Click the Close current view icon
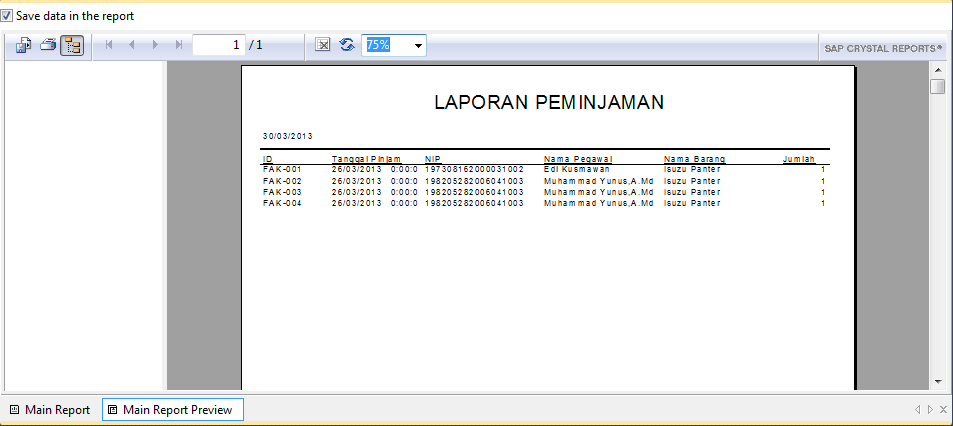 click(323, 44)
